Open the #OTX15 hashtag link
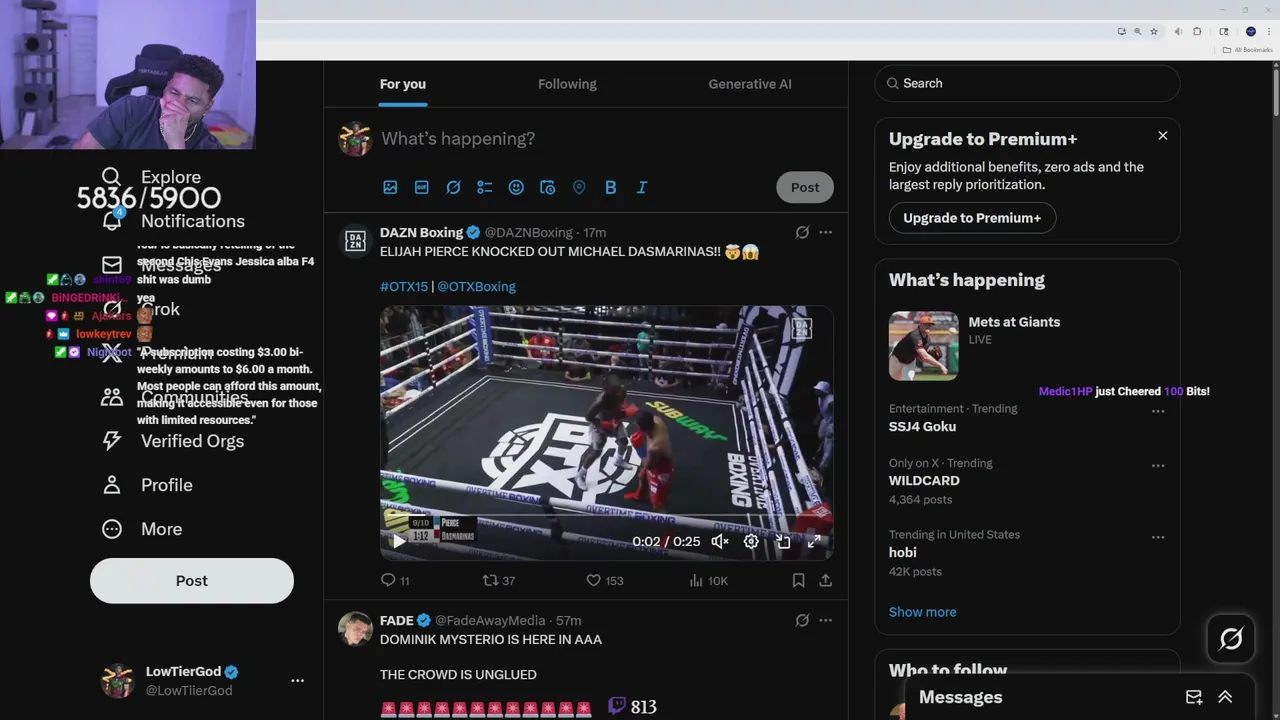 [x=404, y=286]
